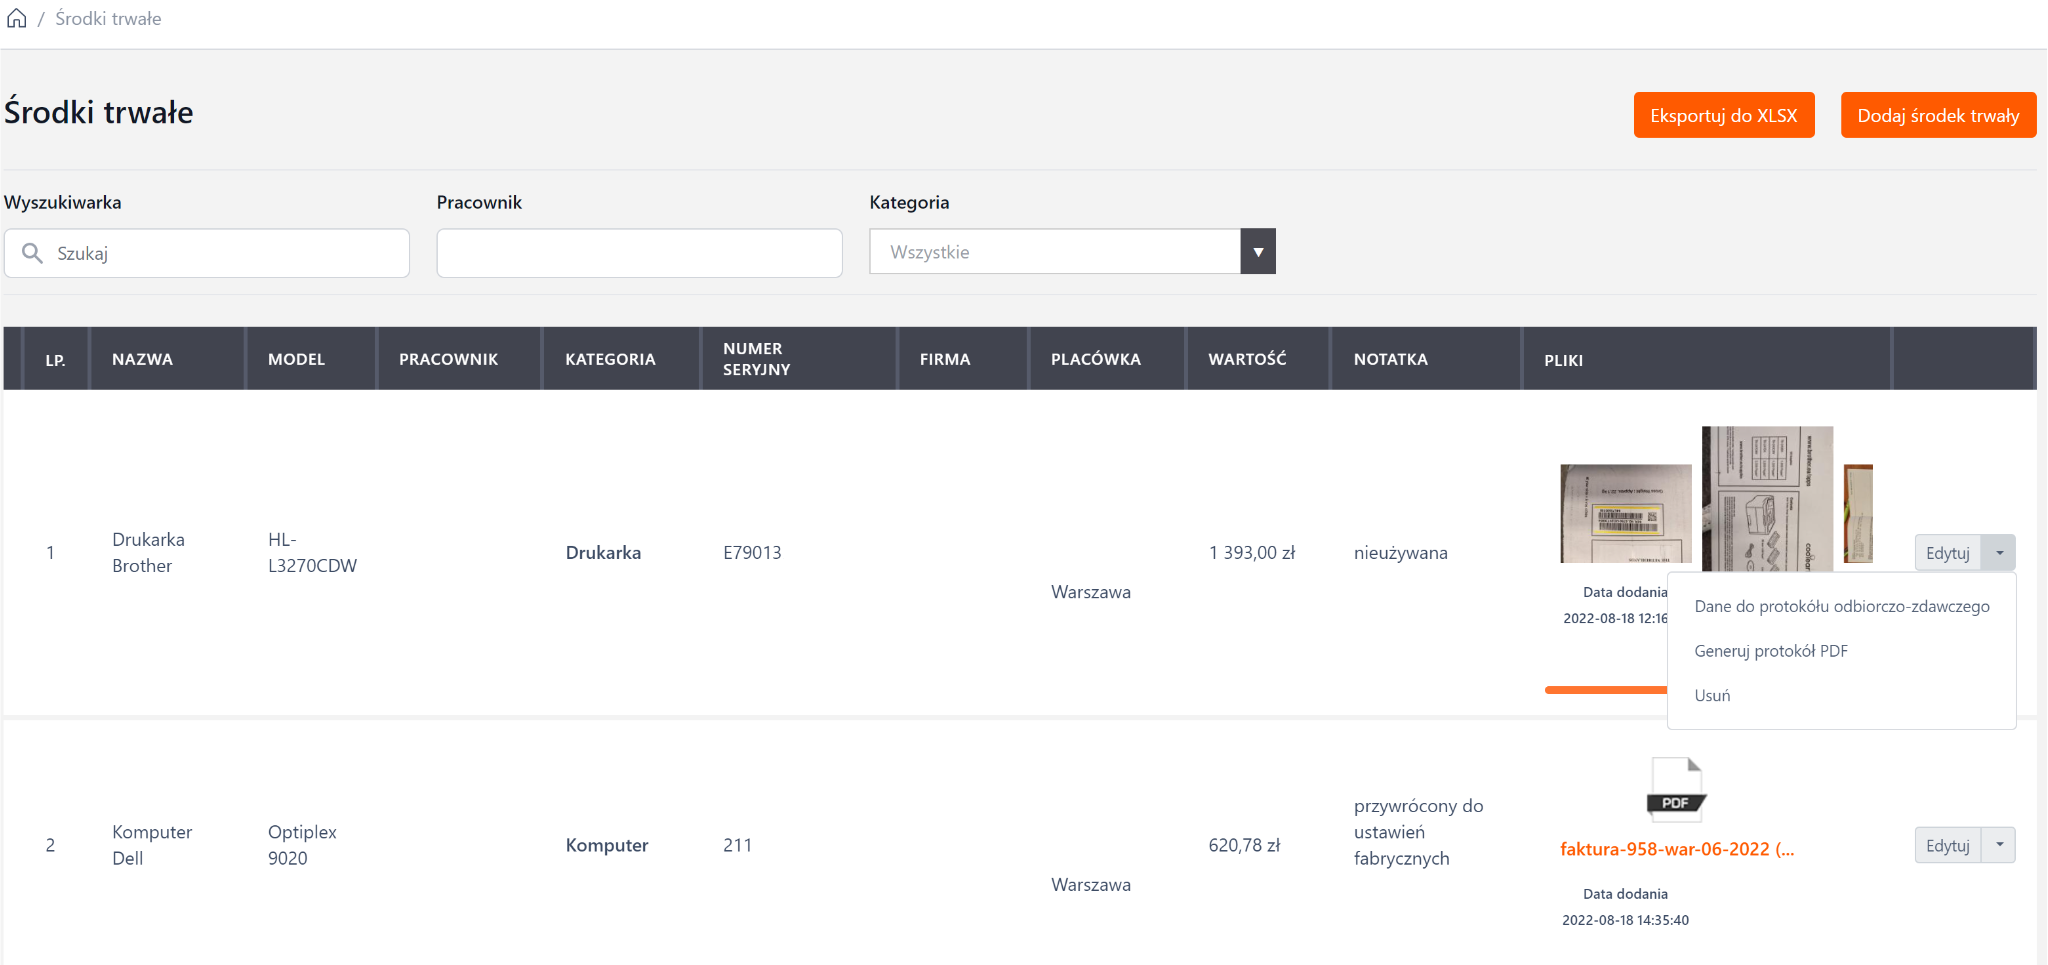The height and width of the screenshot is (965, 2048).
Task: Click the Pracownik filter input field
Action: click(639, 254)
